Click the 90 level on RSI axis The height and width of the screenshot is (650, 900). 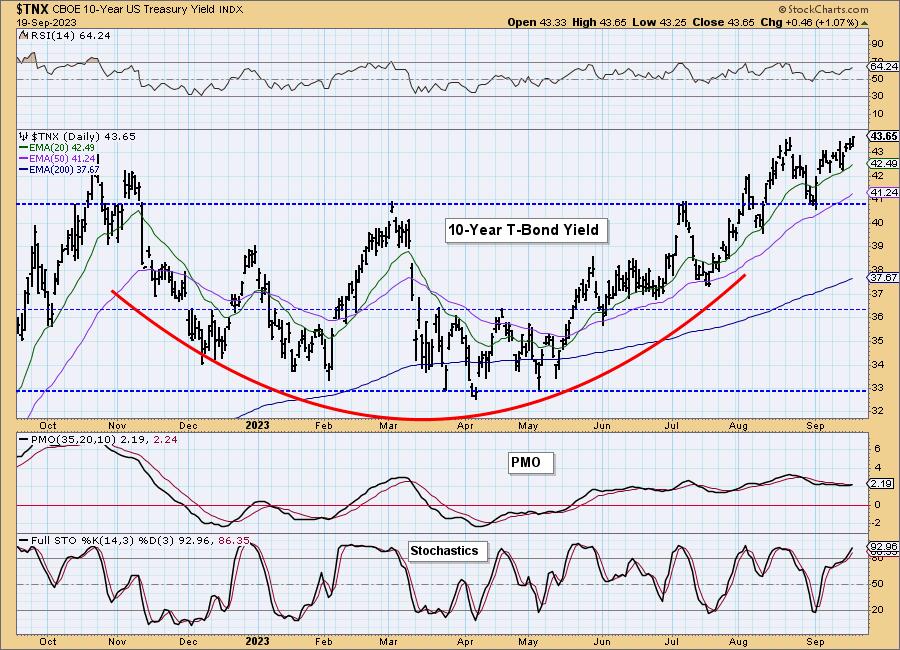(x=878, y=44)
